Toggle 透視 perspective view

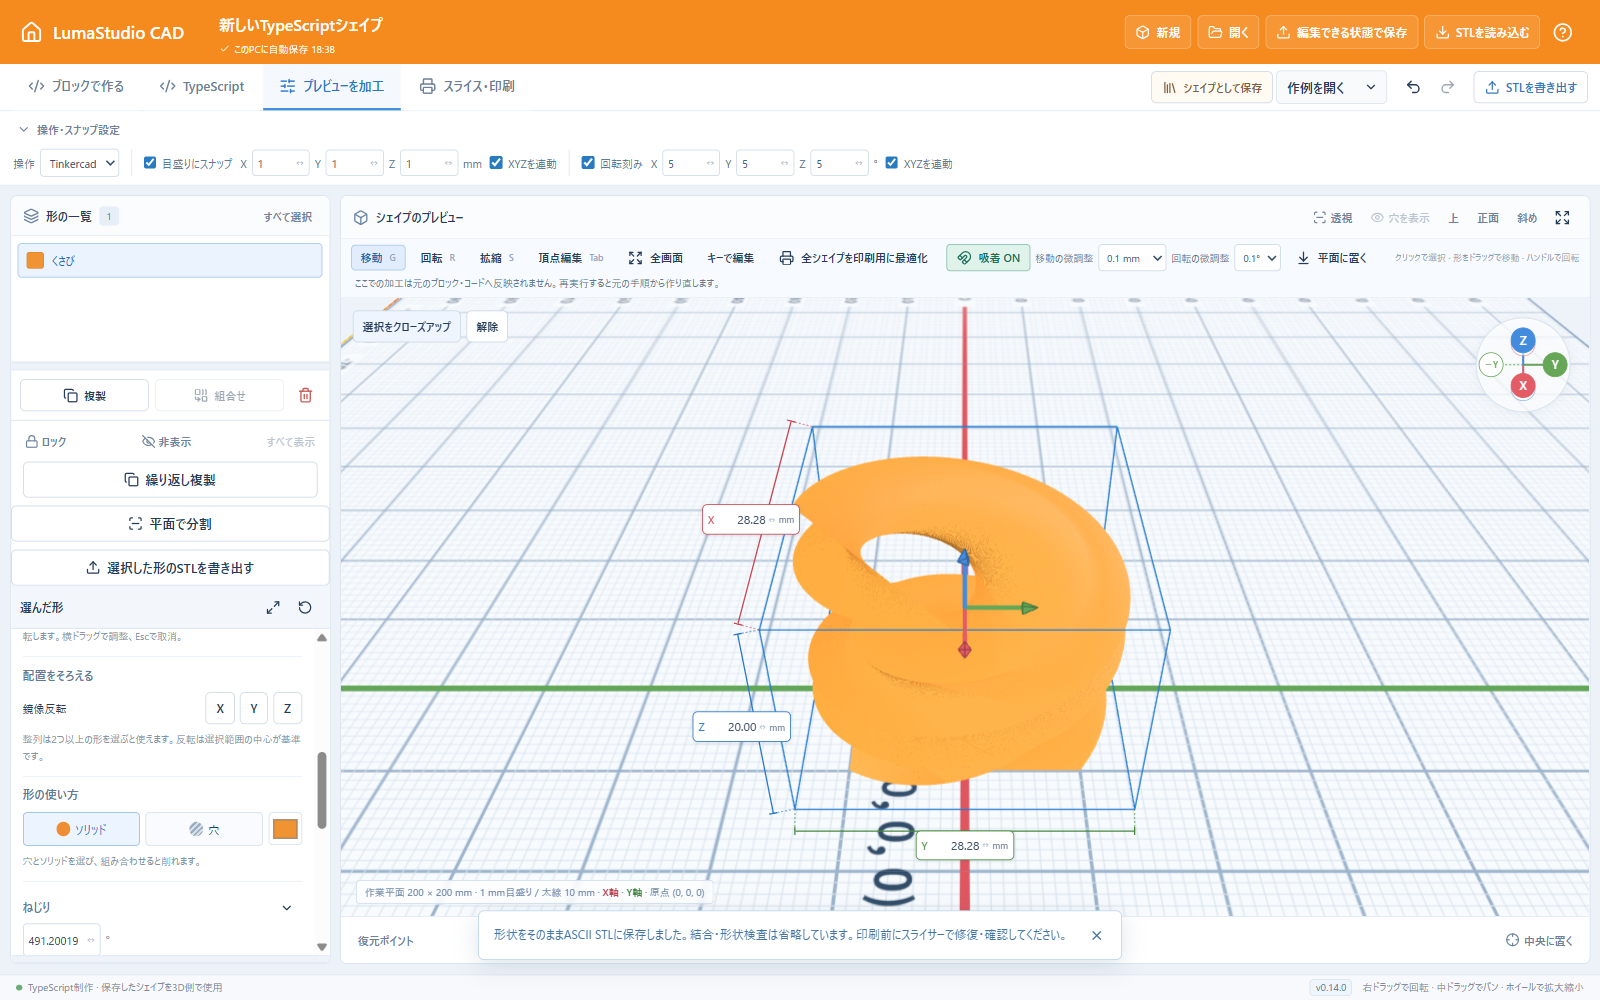pos(1333,217)
